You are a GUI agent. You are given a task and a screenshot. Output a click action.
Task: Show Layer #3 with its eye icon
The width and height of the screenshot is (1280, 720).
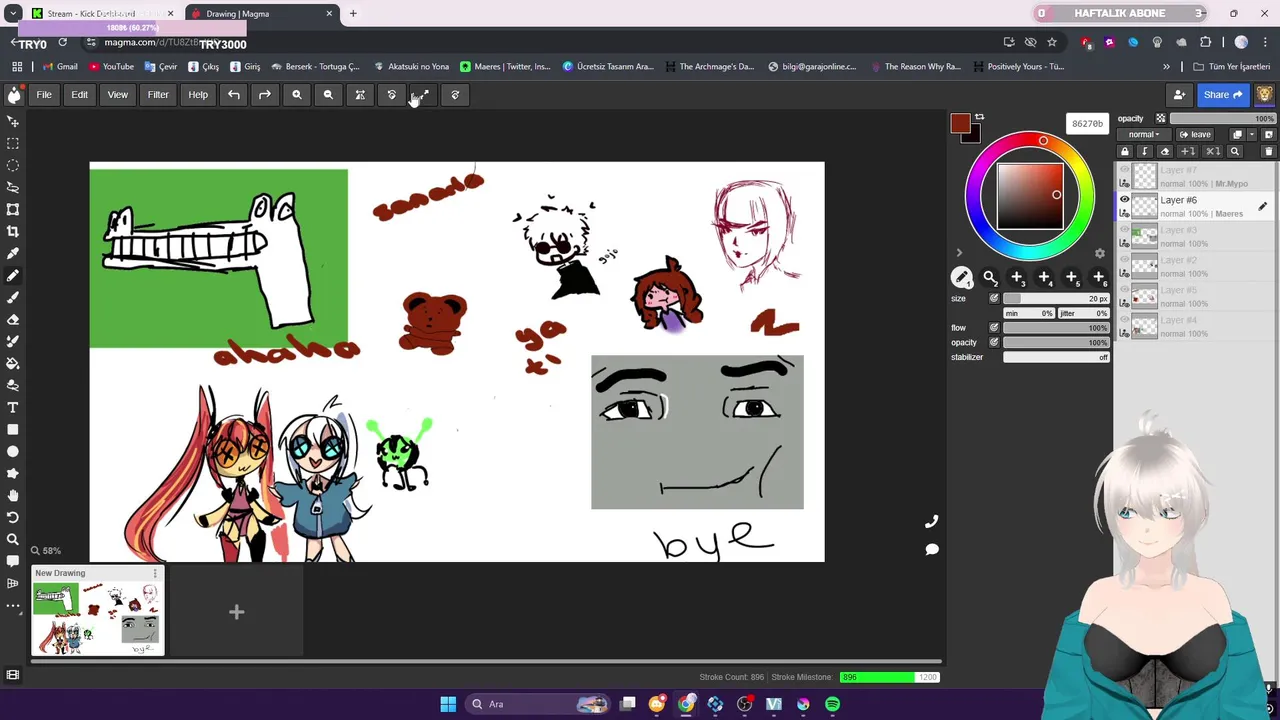click(1124, 230)
